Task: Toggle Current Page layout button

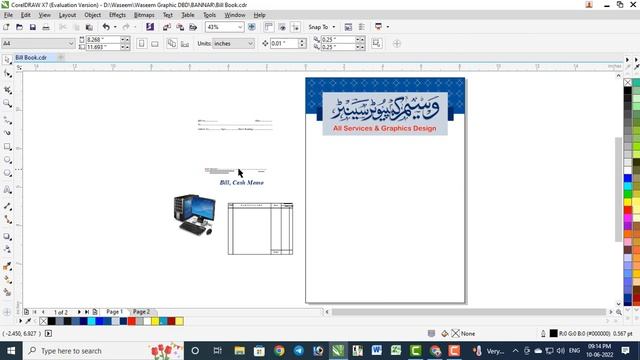Action: click(185, 43)
